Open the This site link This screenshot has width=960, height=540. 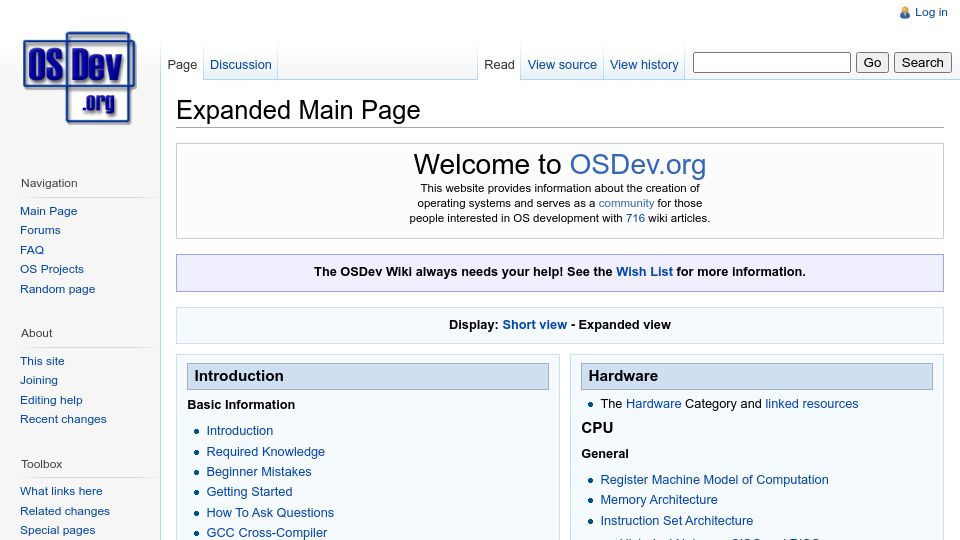point(42,361)
